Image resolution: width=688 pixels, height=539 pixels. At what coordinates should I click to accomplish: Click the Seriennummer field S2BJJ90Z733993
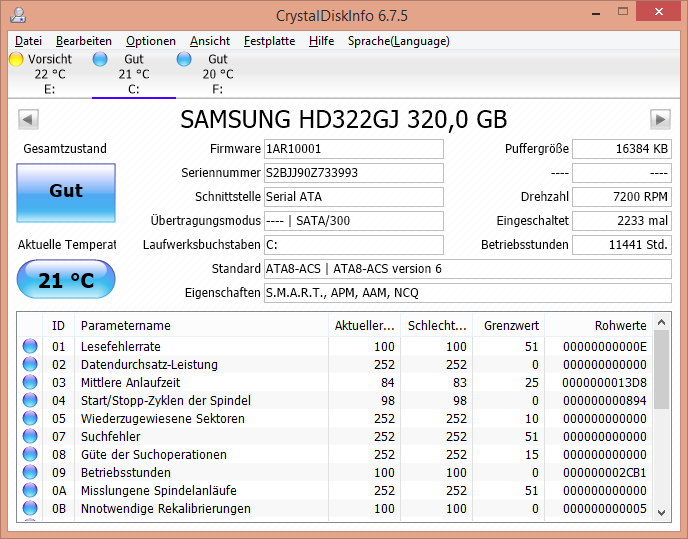[354, 173]
